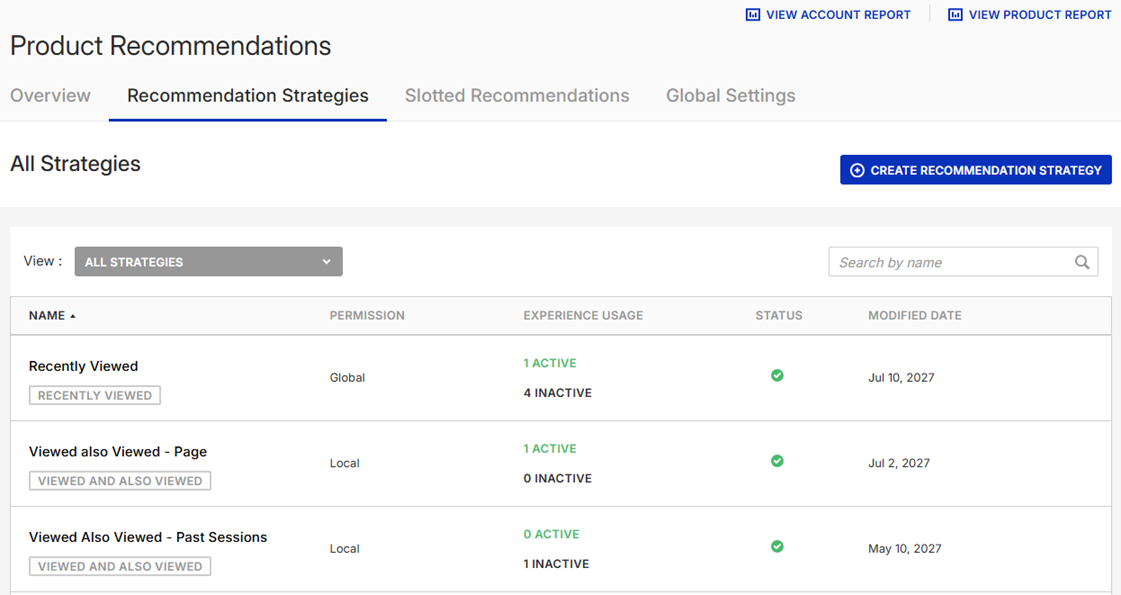Click the View Account Report chart icon
This screenshot has height=595, width=1121.
coord(753,15)
